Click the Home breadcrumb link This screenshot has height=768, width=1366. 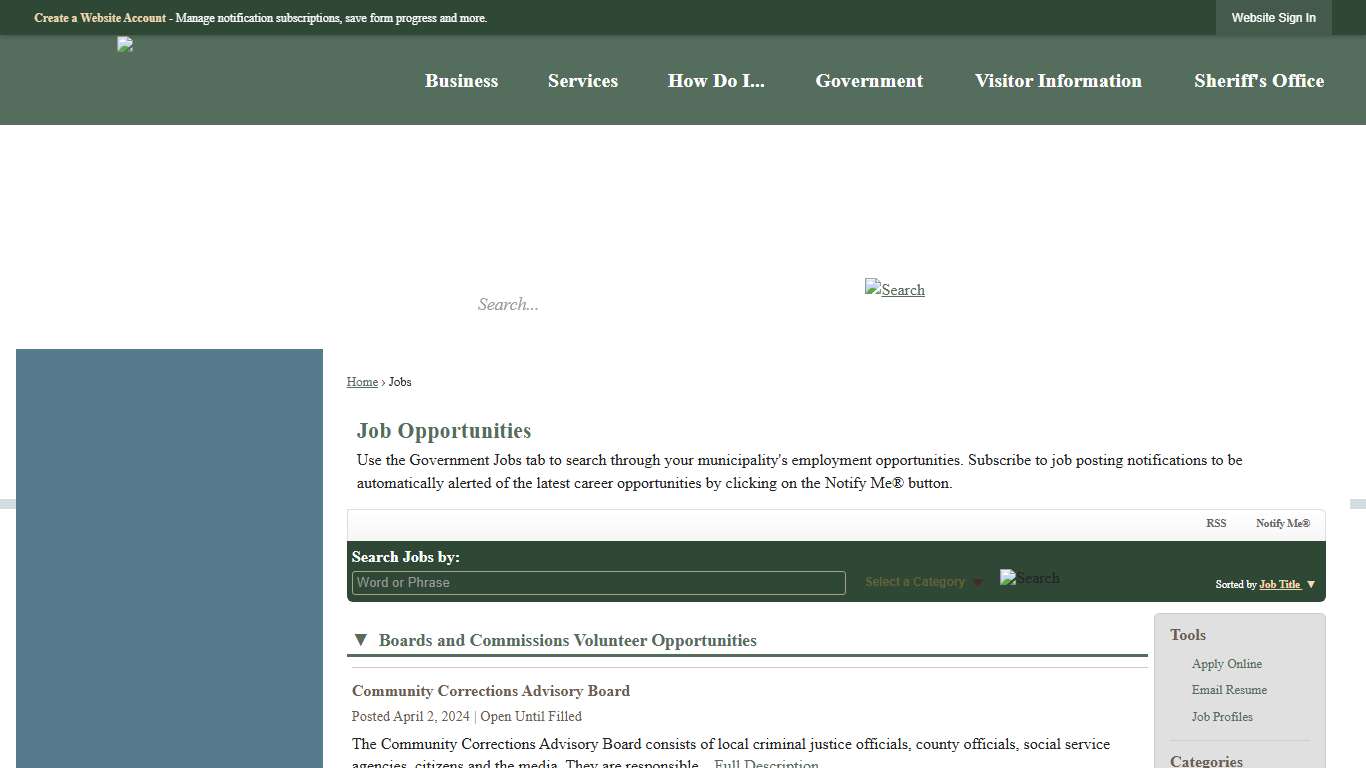[362, 381]
